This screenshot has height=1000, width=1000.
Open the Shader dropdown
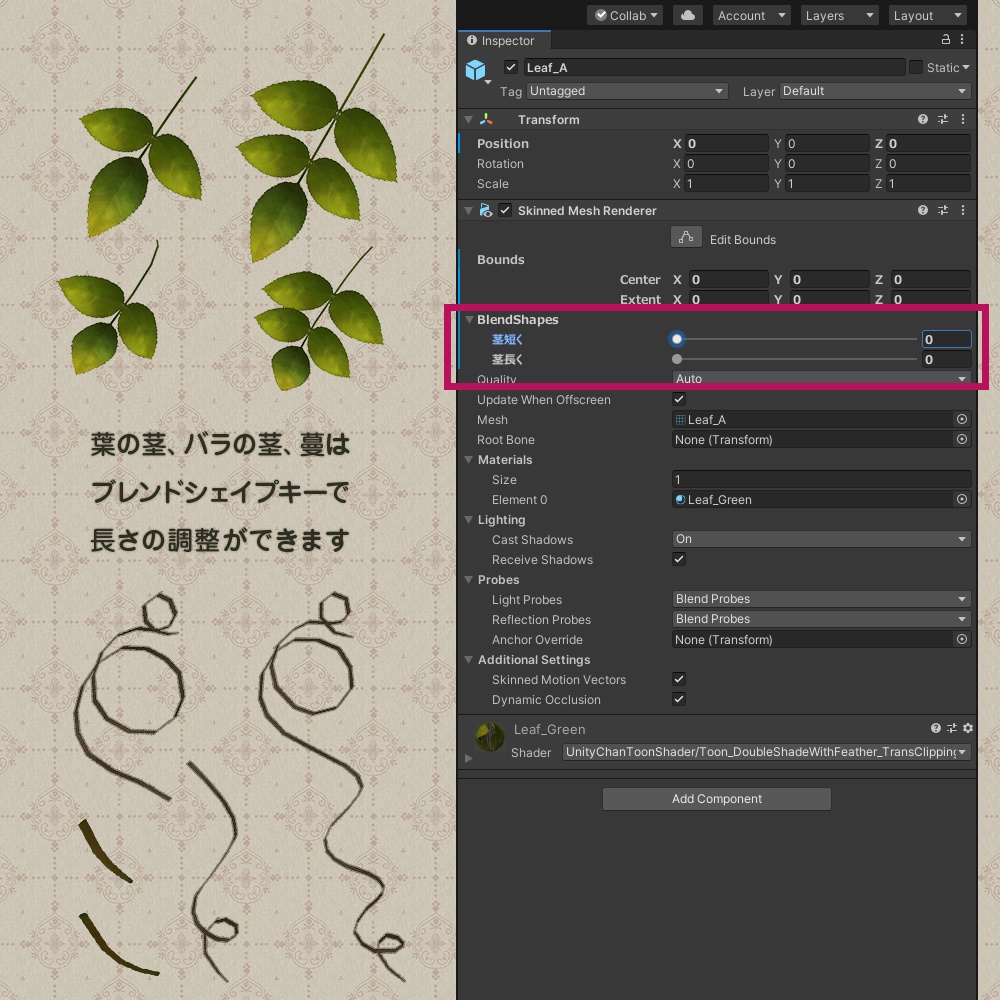(x=766, y=752)
